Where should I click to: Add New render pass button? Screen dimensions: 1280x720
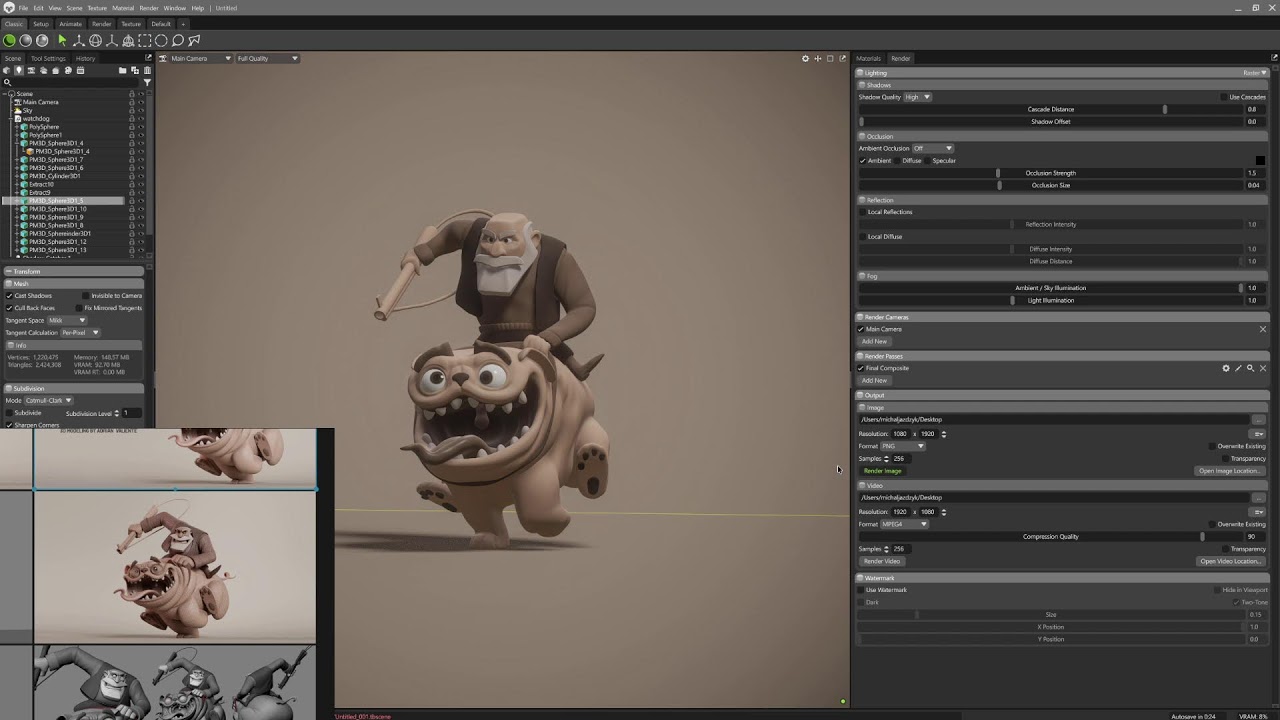click(x=874, y=380)
